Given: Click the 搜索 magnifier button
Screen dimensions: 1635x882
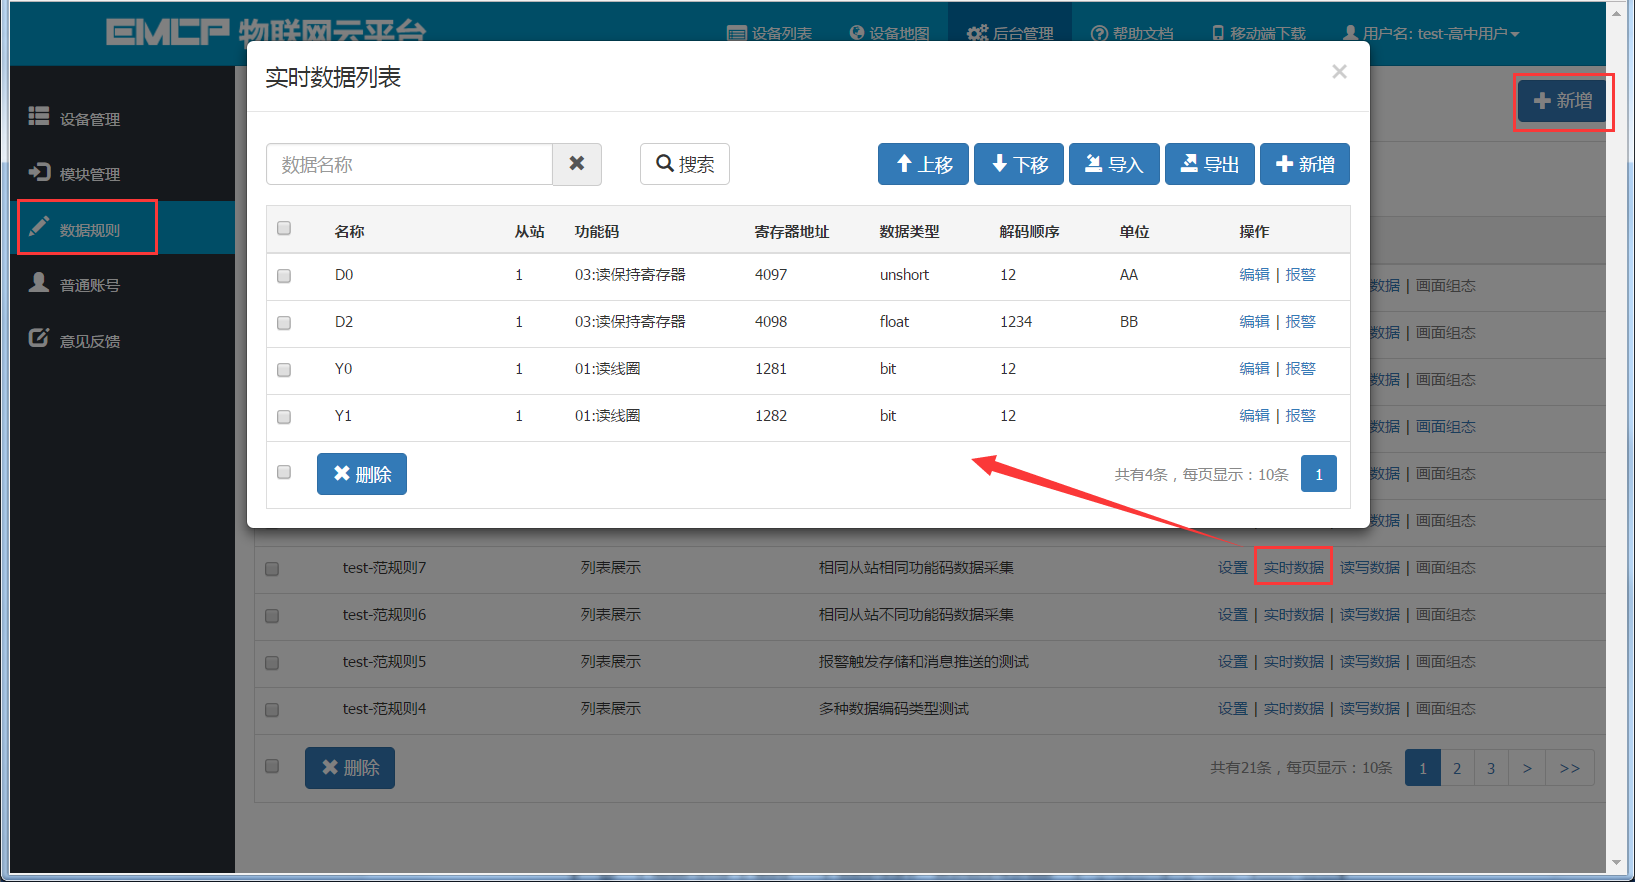Looking at the screenshot, I should [685, 164].
